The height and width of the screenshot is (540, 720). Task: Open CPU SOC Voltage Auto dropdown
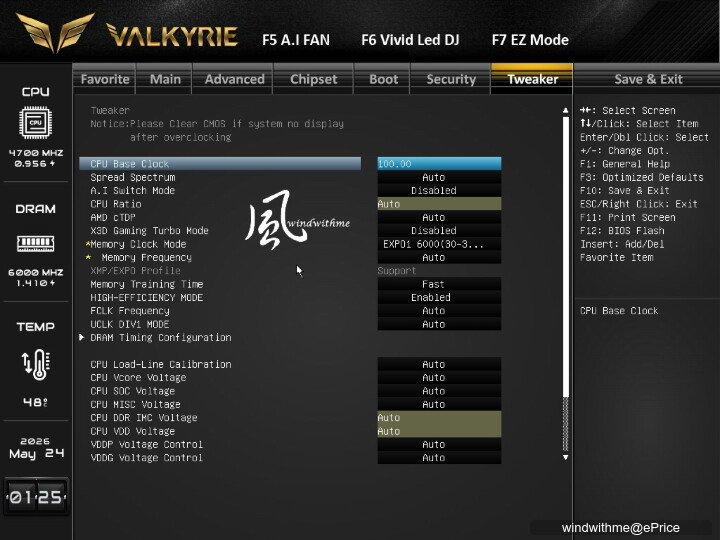click(439, 391)
